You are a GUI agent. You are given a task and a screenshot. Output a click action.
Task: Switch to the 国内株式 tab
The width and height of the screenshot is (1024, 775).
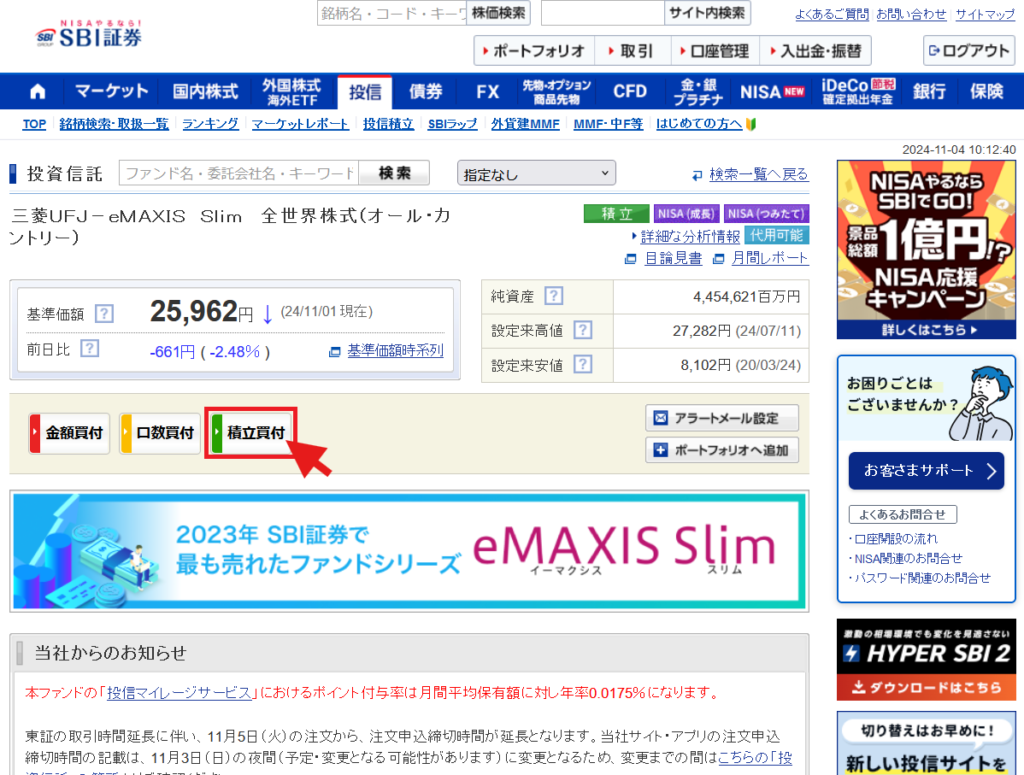click(205, 91)
